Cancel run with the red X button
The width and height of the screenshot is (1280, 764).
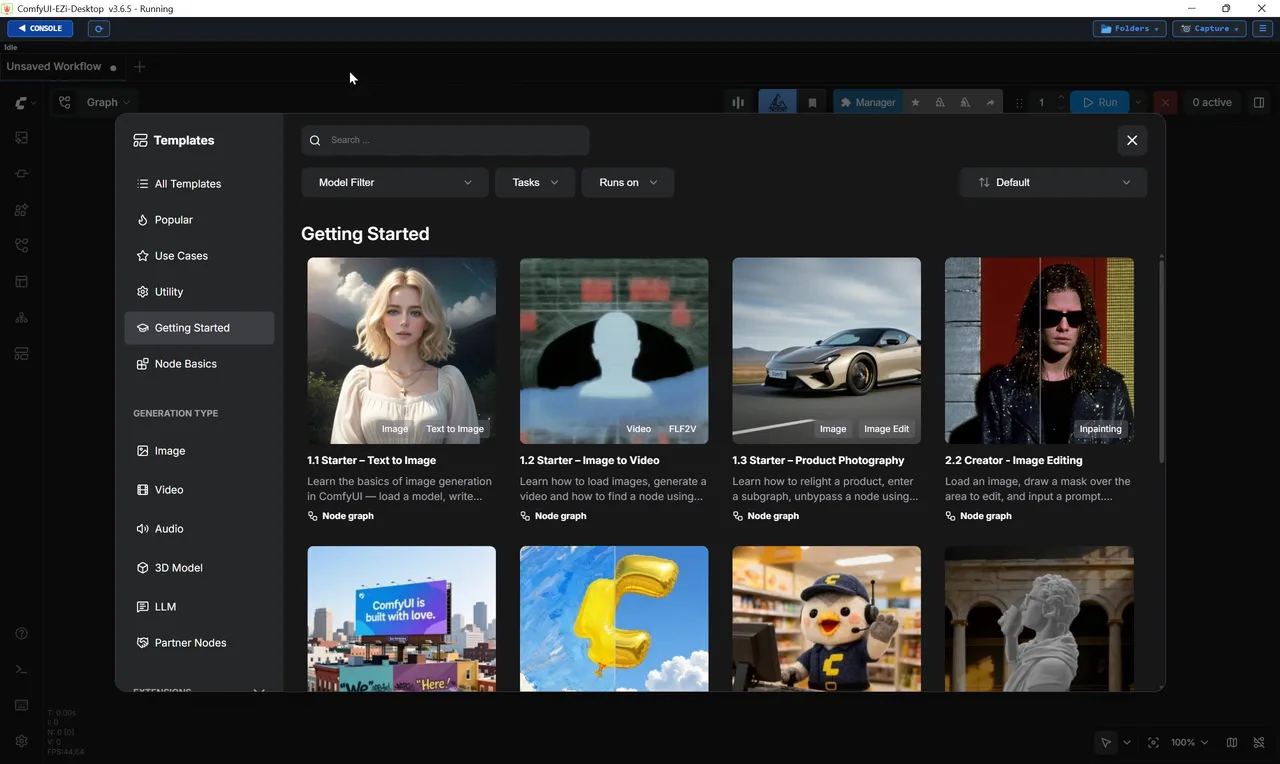1165,102
